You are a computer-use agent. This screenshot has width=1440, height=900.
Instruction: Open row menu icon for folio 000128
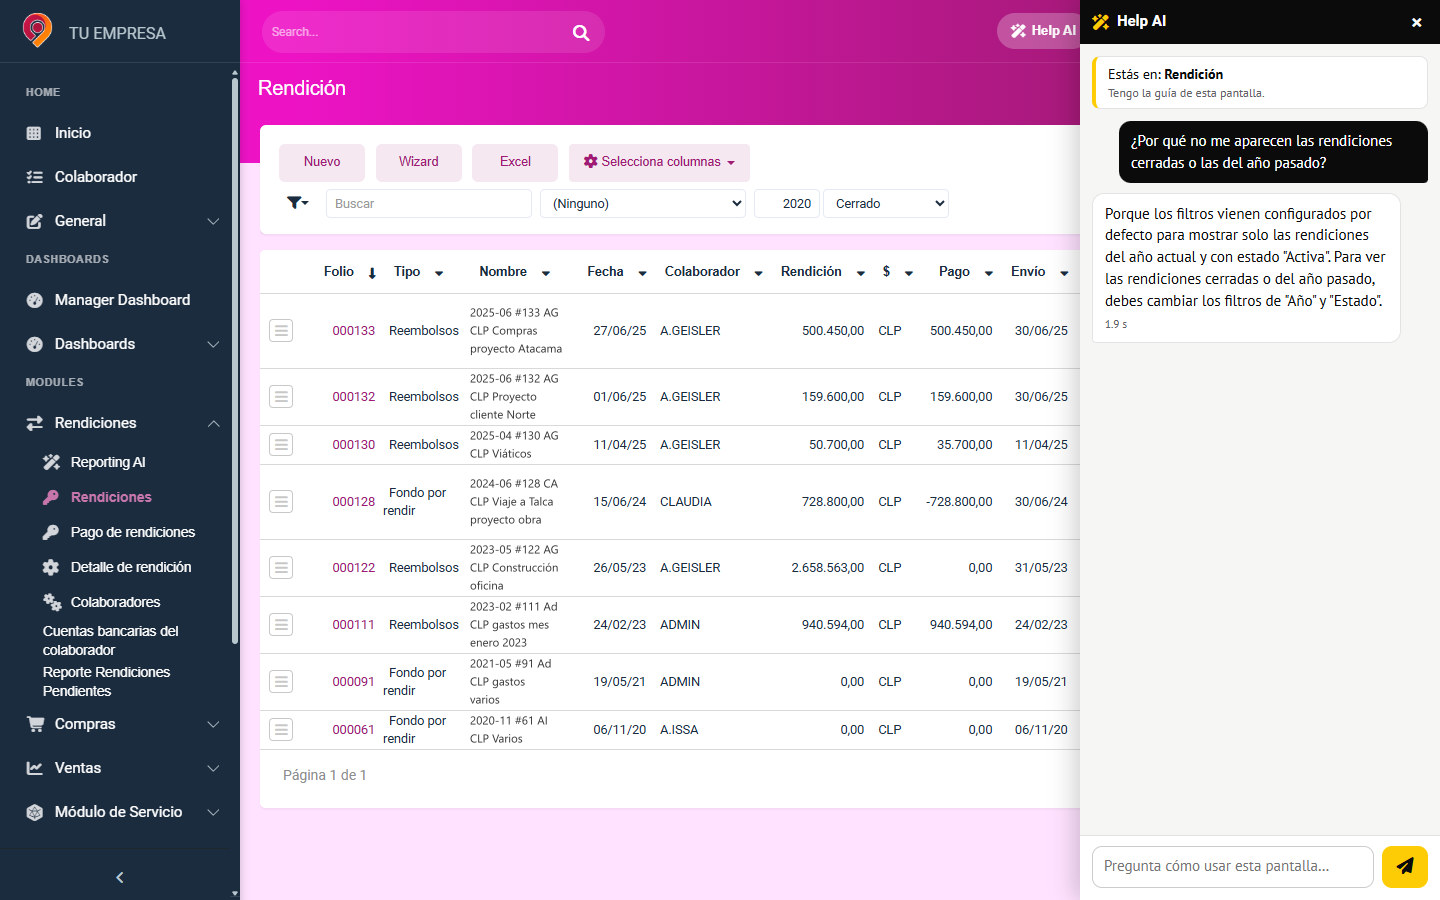pos(281,501)
